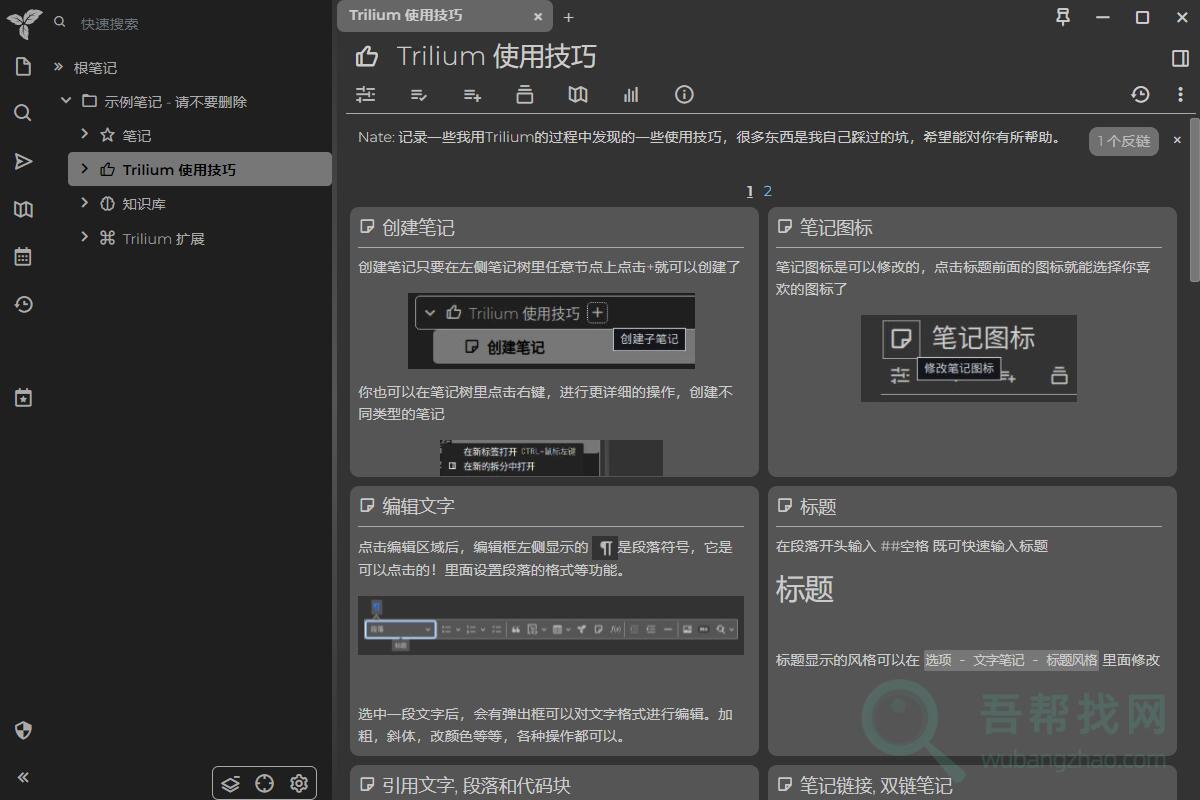Select the Trilium 使用技巧 tab
Viewport: 1200px width, 800px height.
444,16
